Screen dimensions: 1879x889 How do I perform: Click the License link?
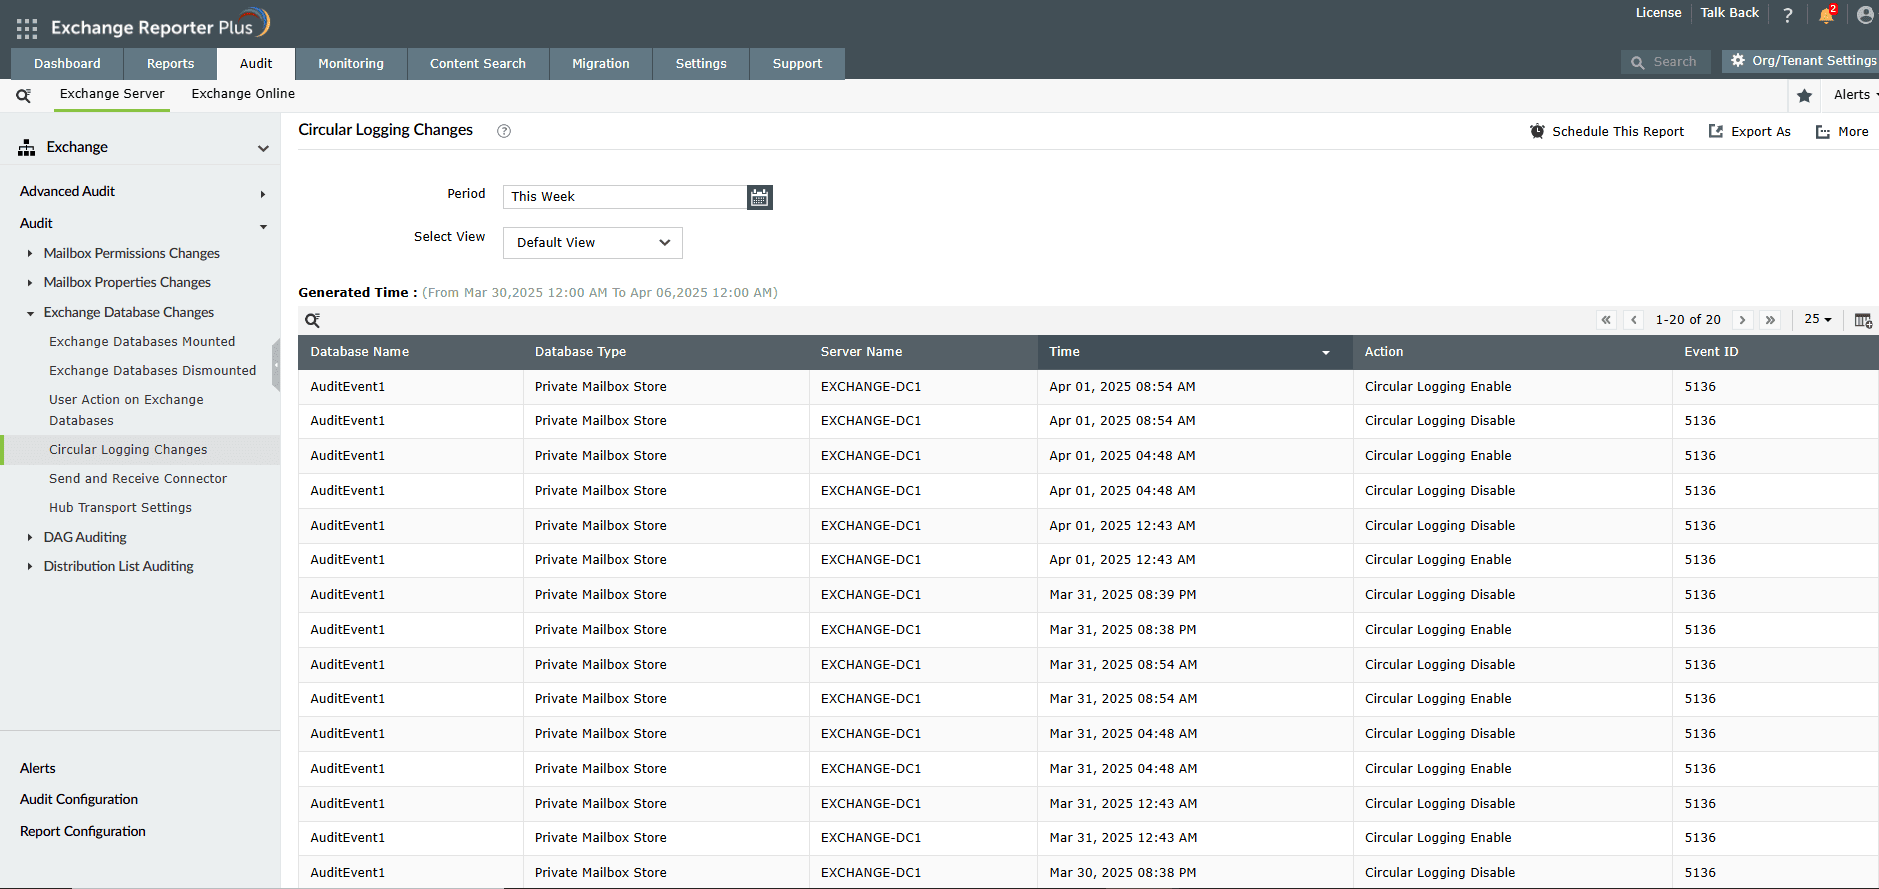[x=1658, y=13]
